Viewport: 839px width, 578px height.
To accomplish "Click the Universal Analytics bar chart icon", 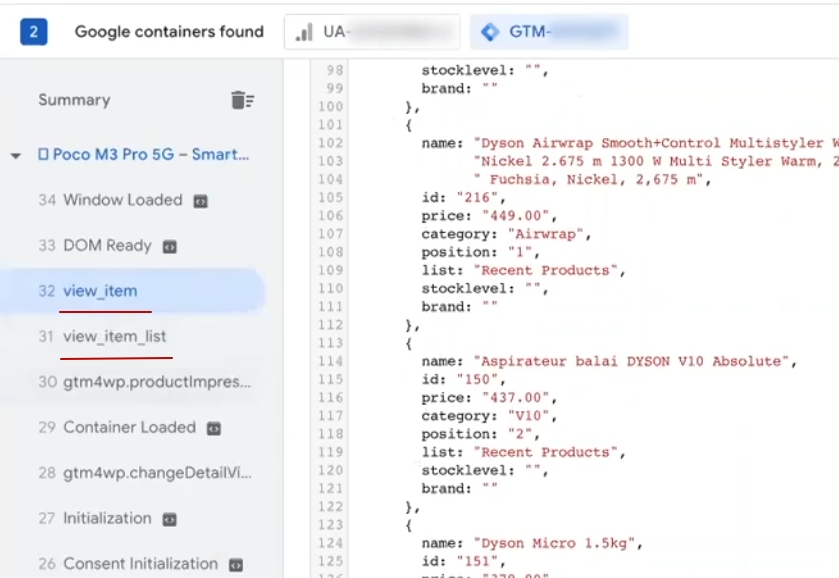I will (304, 32).
